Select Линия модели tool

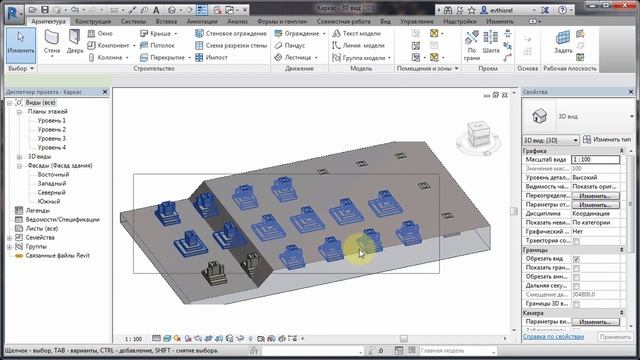tap(358, 45)
